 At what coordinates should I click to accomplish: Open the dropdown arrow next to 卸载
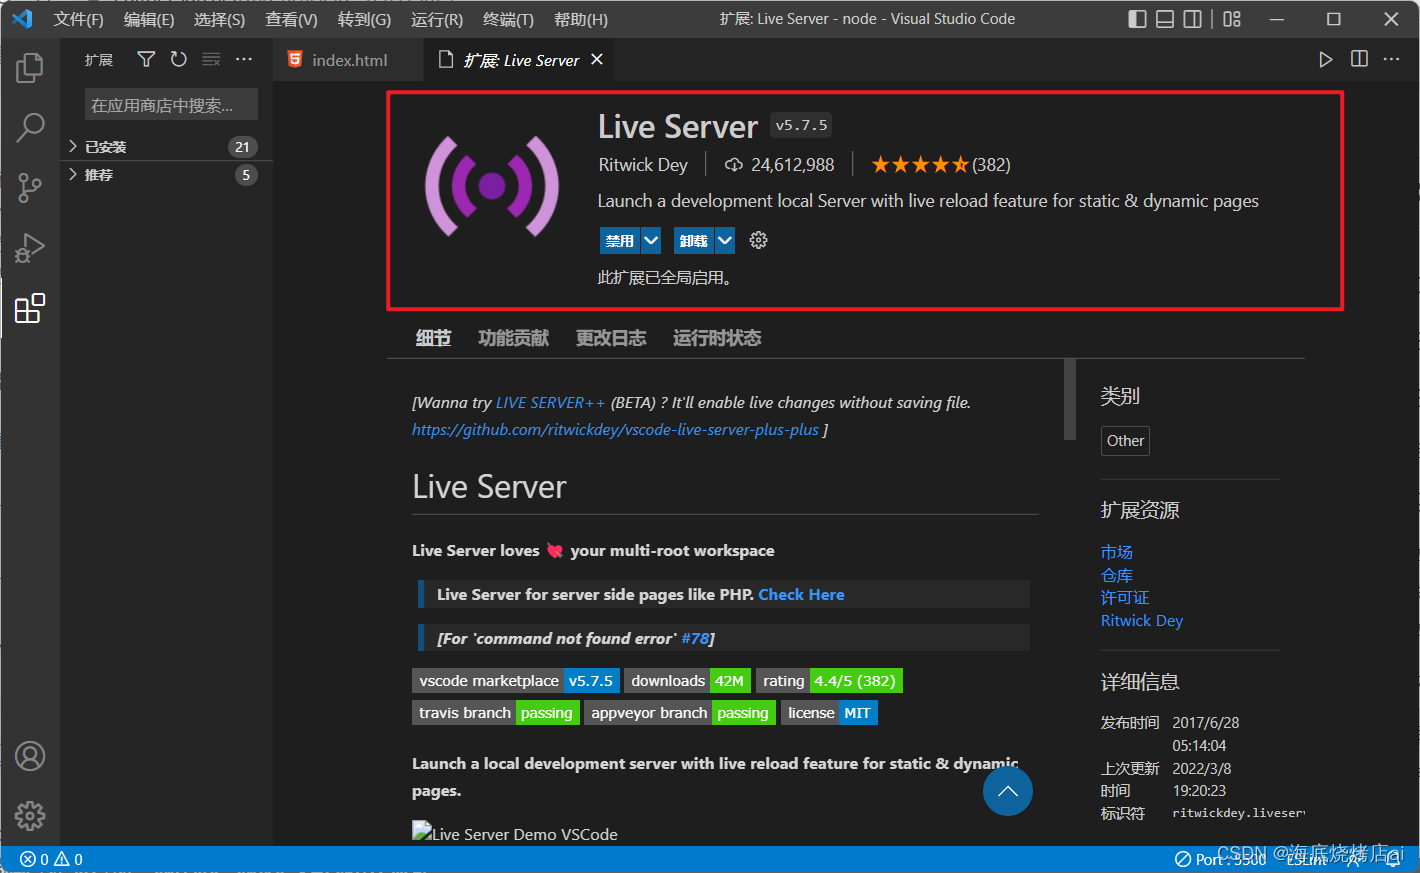[x=725, y=240]
